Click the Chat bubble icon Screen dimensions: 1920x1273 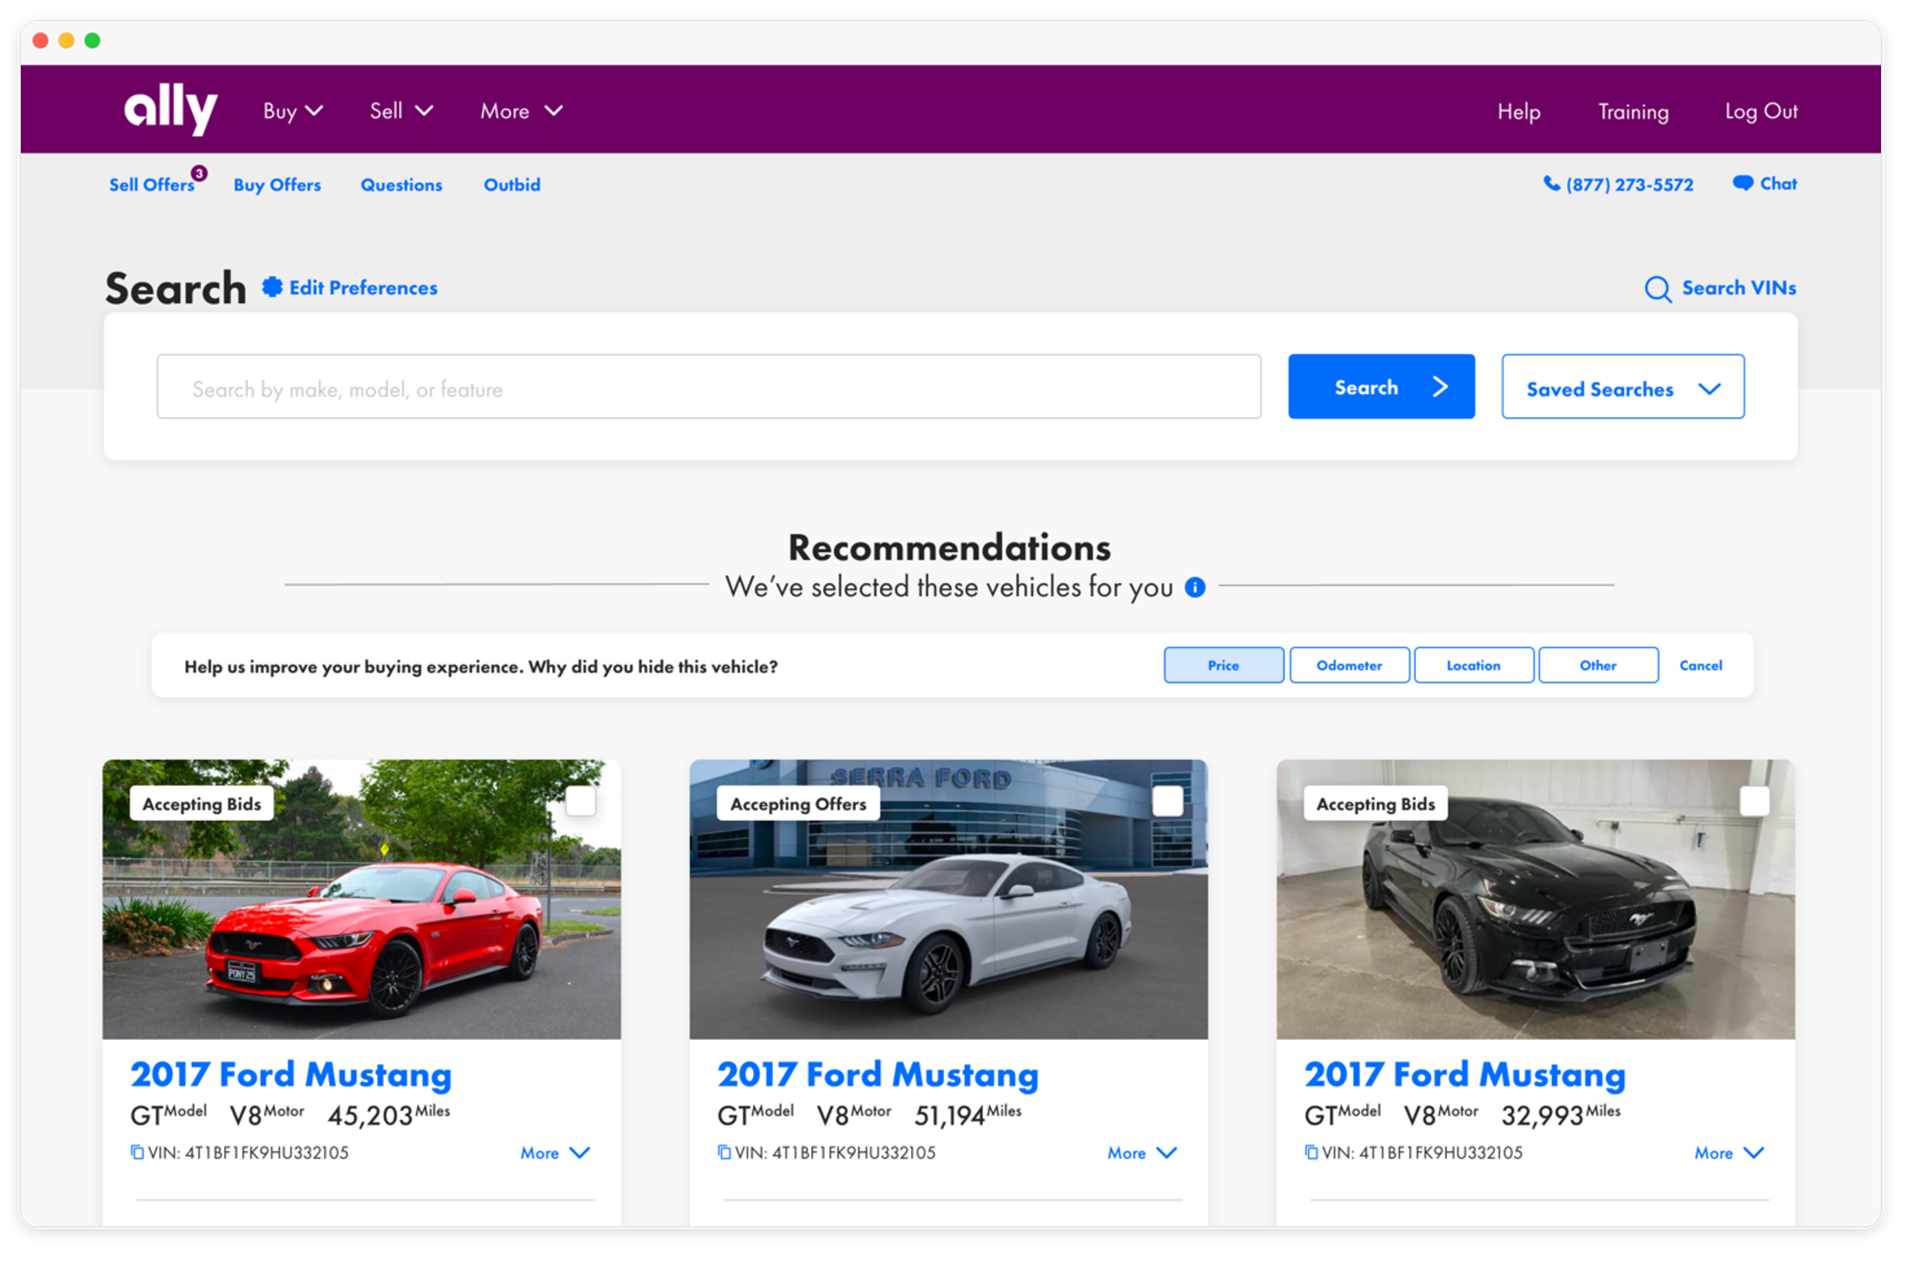coord(1743,183)
